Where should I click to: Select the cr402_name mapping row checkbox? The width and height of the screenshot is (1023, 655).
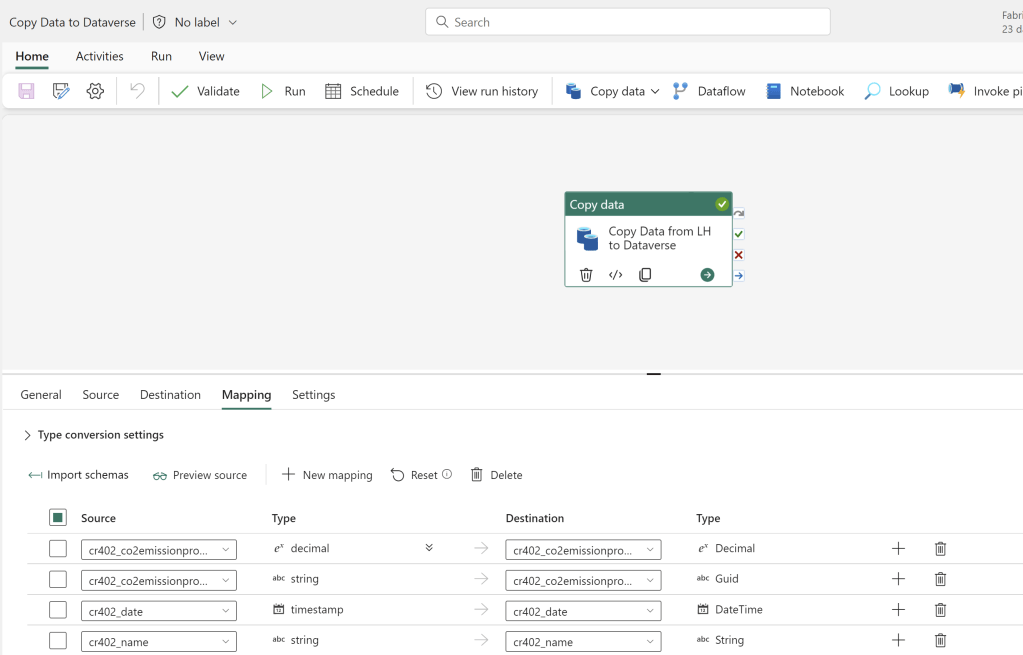(x=58, y=640)
